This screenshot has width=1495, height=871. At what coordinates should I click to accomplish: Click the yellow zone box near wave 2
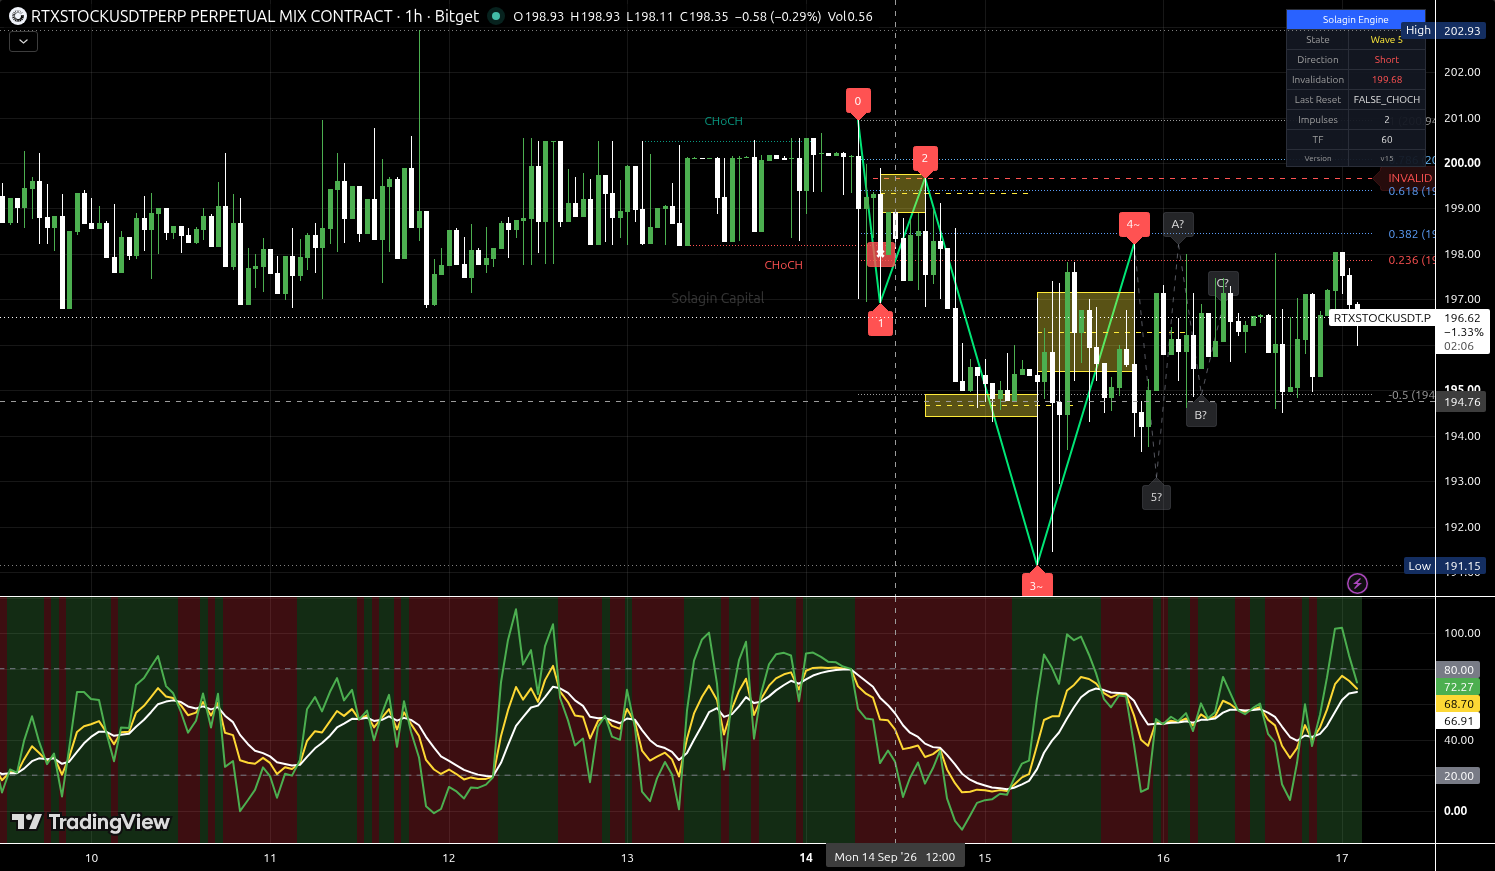(x=902, y=193)
